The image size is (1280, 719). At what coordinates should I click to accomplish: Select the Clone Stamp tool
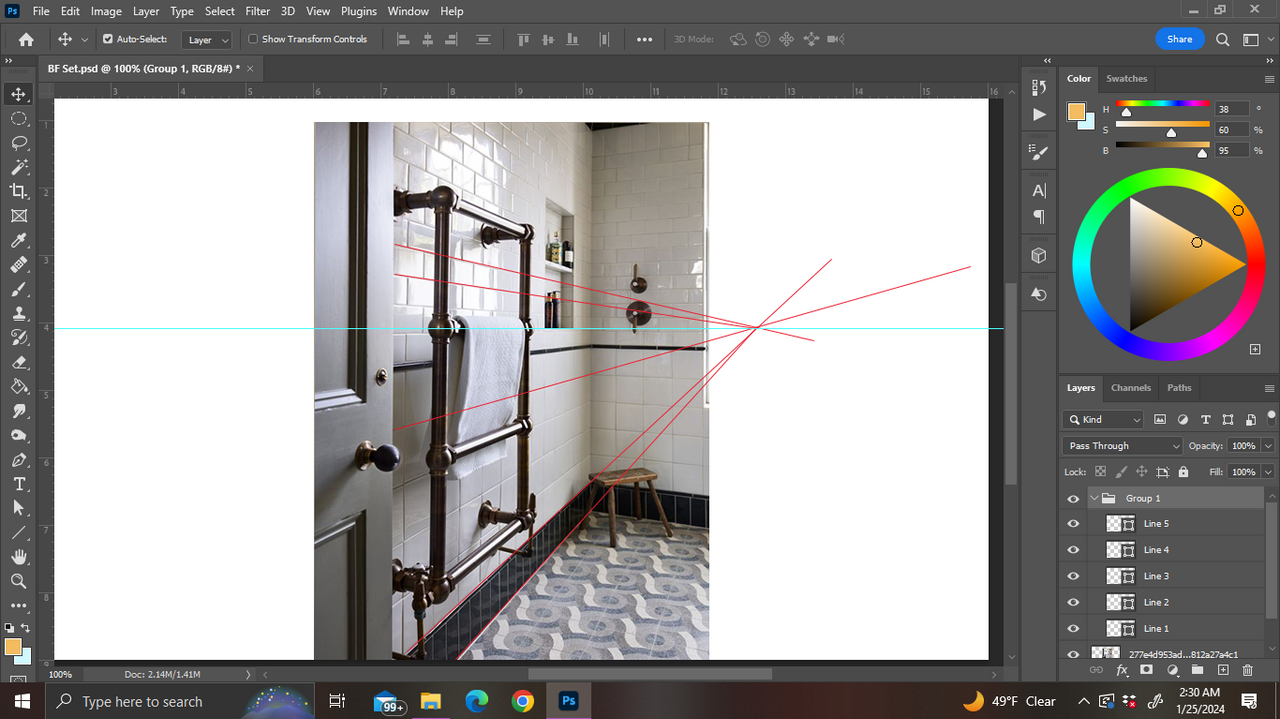pos(18,313)
